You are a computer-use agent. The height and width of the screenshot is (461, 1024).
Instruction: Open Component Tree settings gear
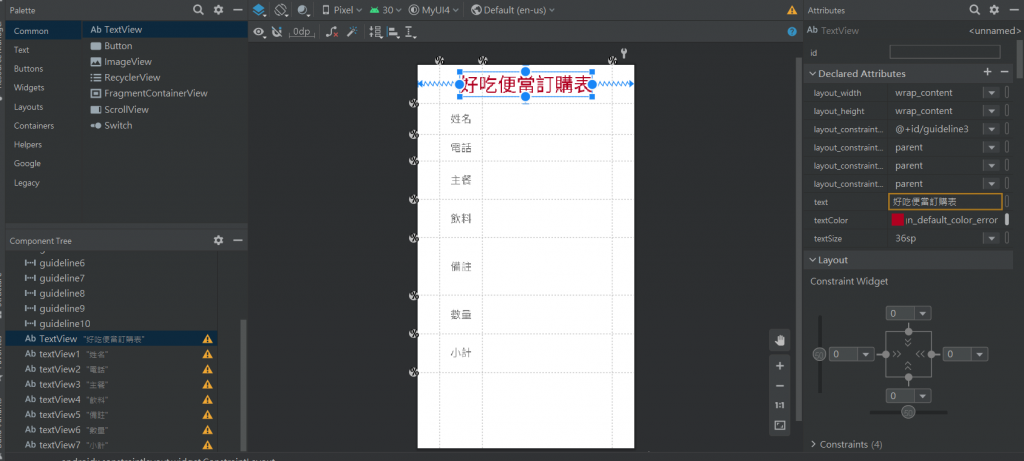[x=219, y=240]
